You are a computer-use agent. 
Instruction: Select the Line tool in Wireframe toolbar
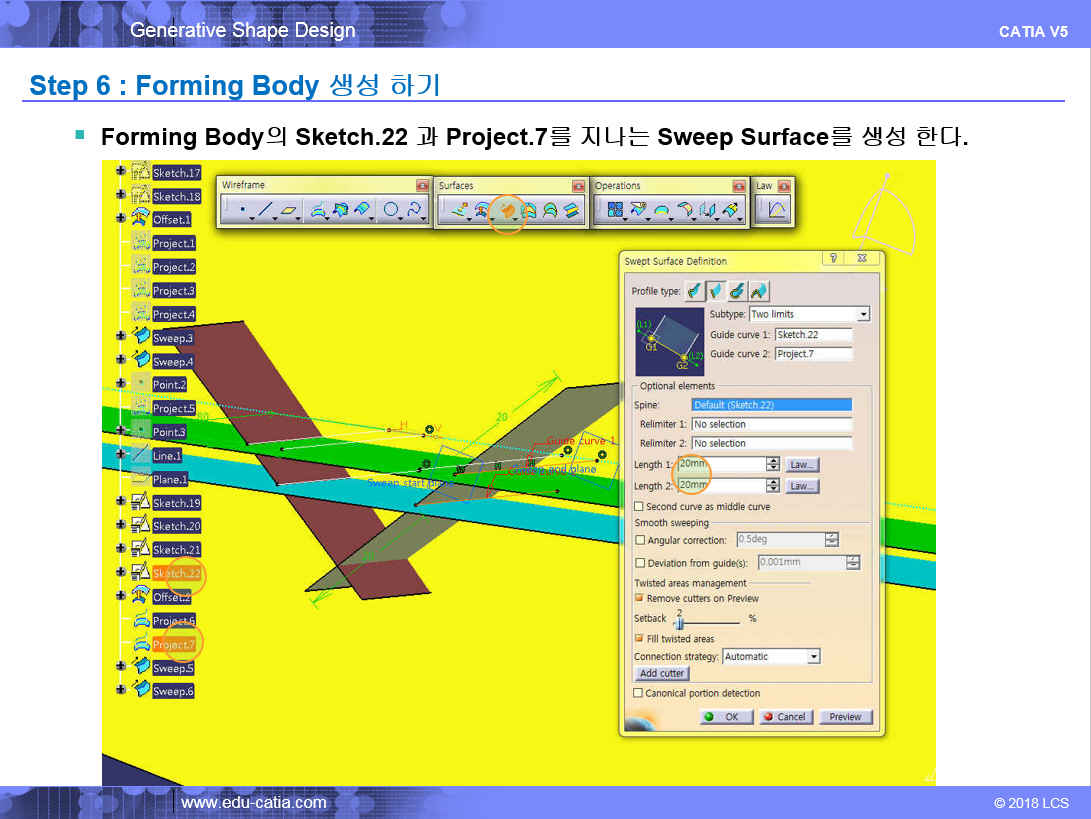[265, 210]
